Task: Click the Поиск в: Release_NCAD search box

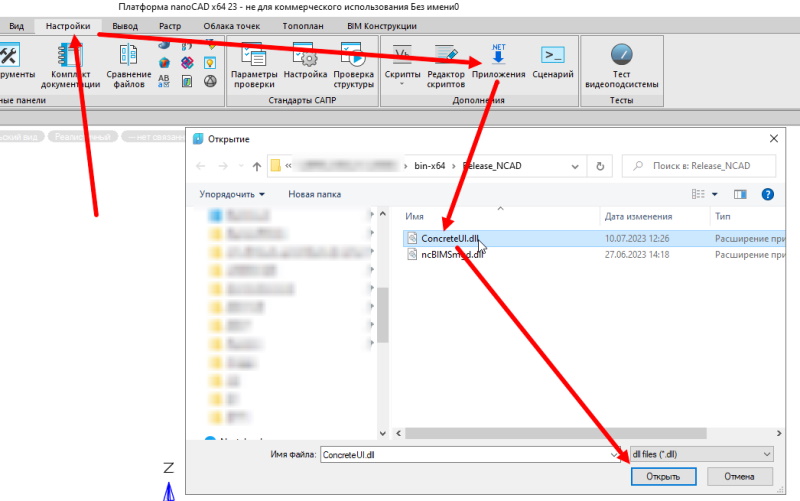Action: (x=699, y=166)
